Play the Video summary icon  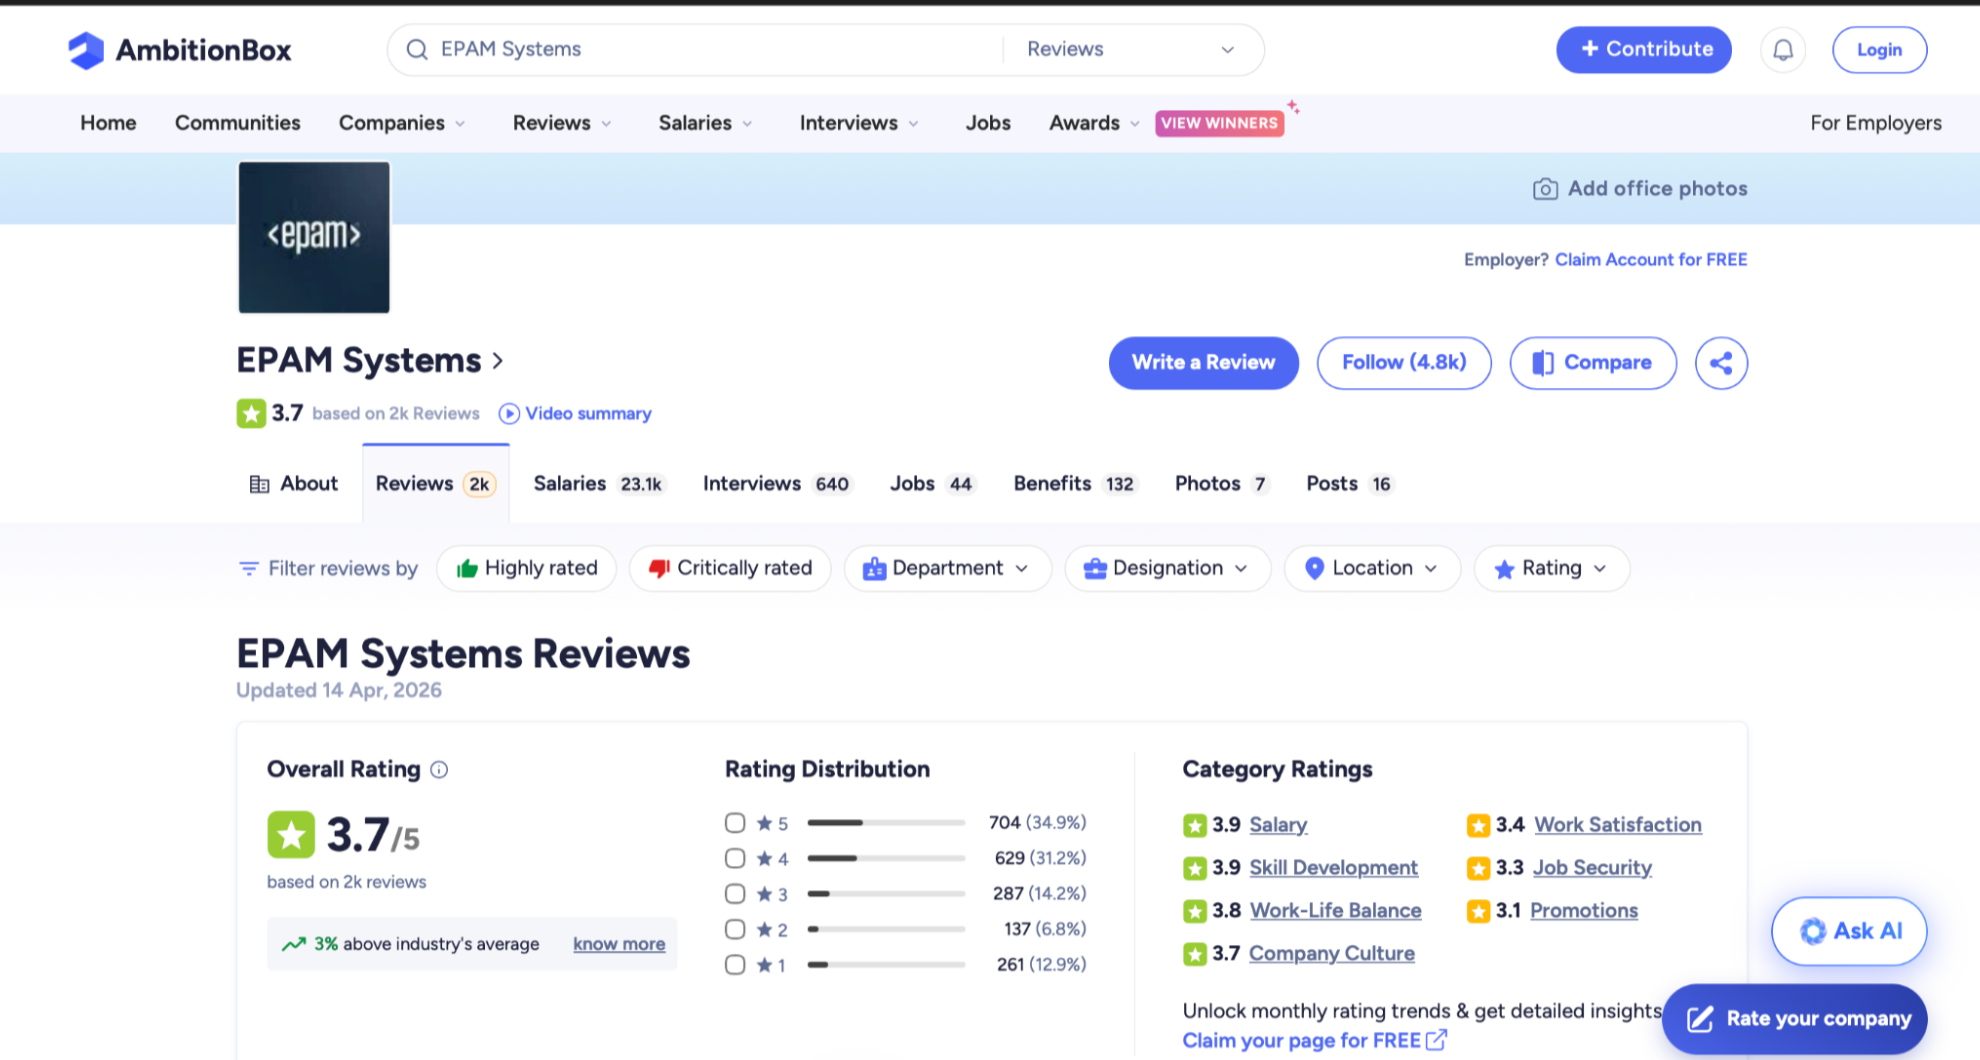(509, 414)
